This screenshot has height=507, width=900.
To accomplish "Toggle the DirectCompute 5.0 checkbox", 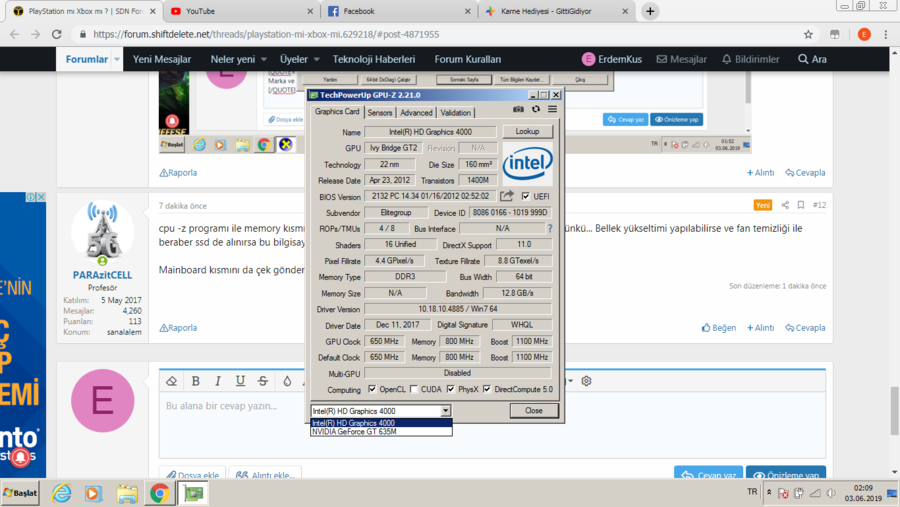I will [487, 389].
